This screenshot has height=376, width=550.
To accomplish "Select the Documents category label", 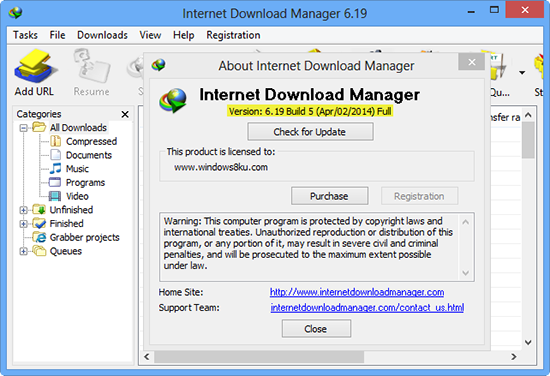I will (x=89, y=155).
